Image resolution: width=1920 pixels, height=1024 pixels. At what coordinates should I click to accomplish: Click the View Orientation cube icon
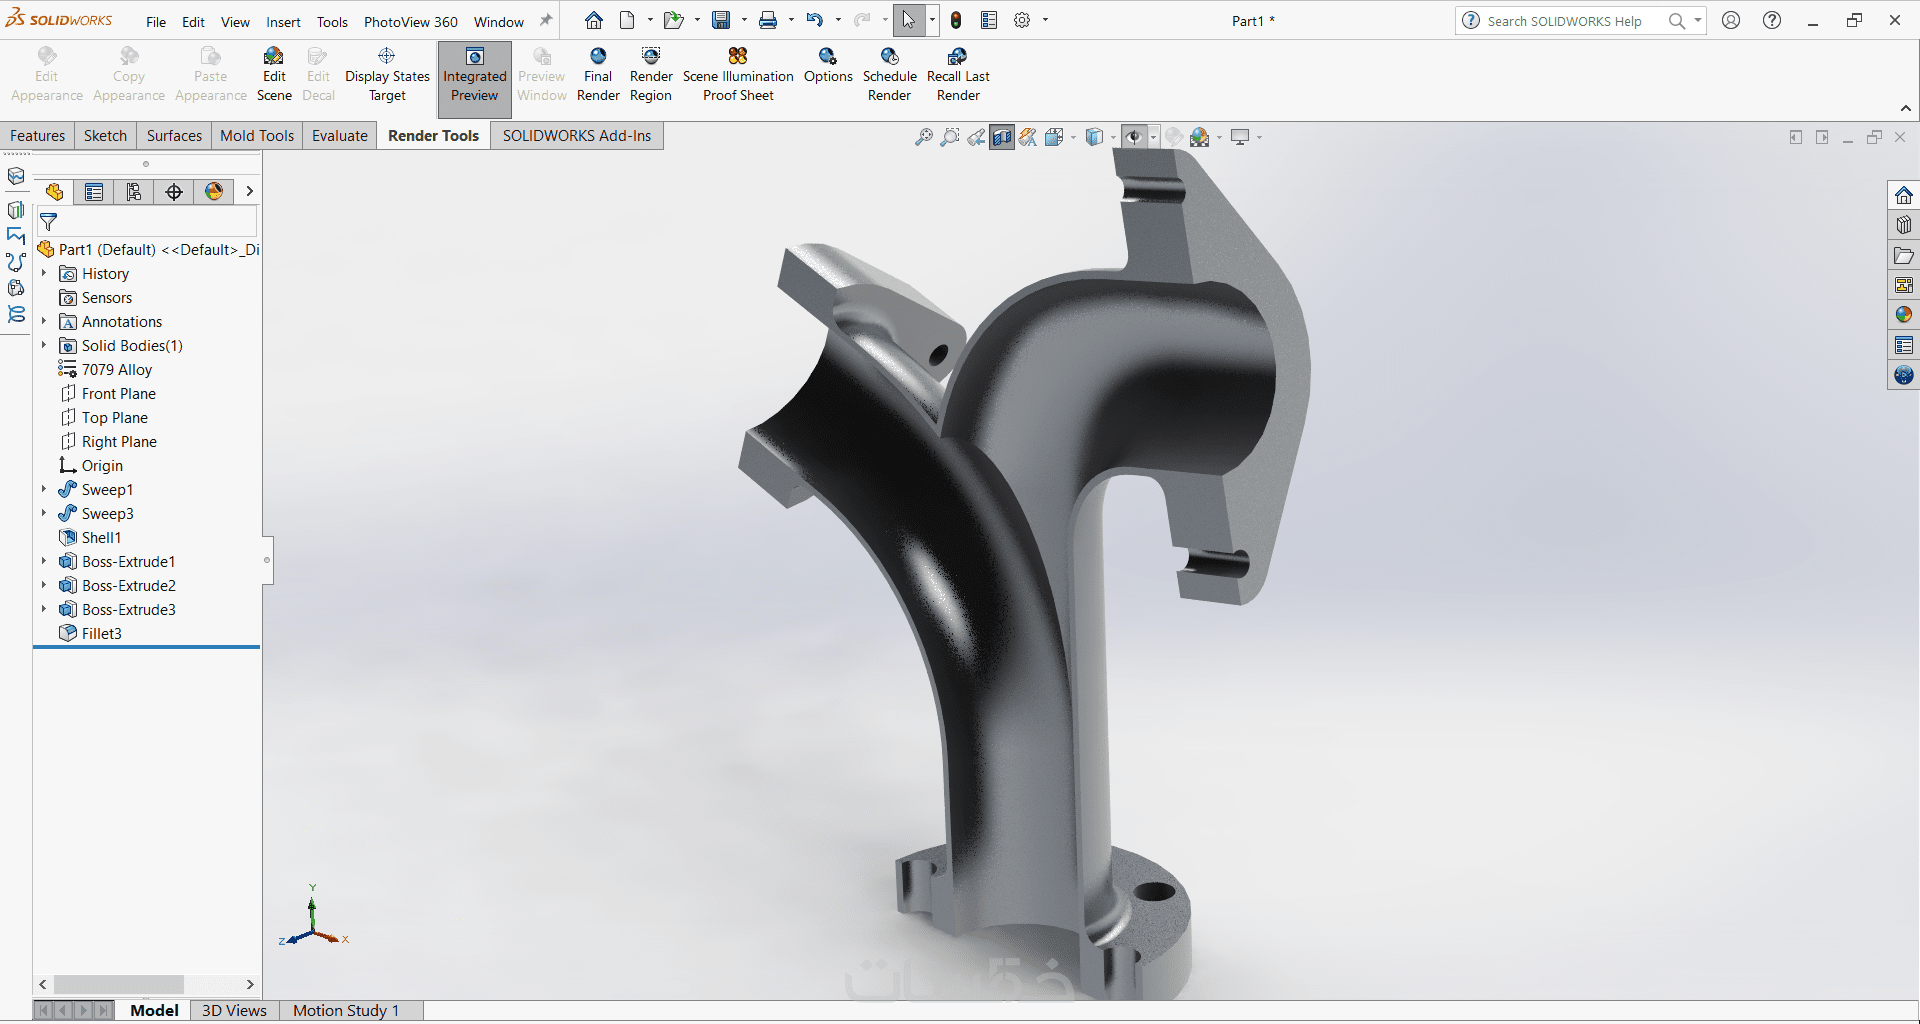tap(1054, 137)
